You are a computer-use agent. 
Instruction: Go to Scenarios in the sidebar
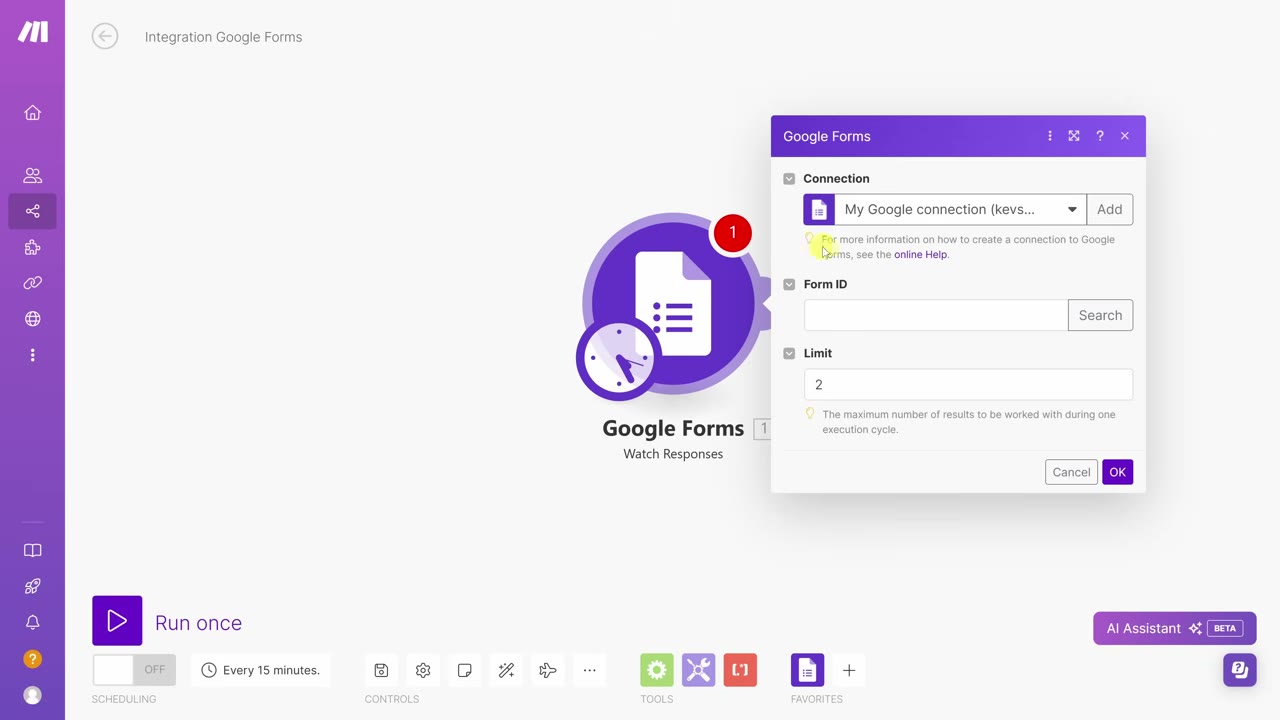point(33,211)
